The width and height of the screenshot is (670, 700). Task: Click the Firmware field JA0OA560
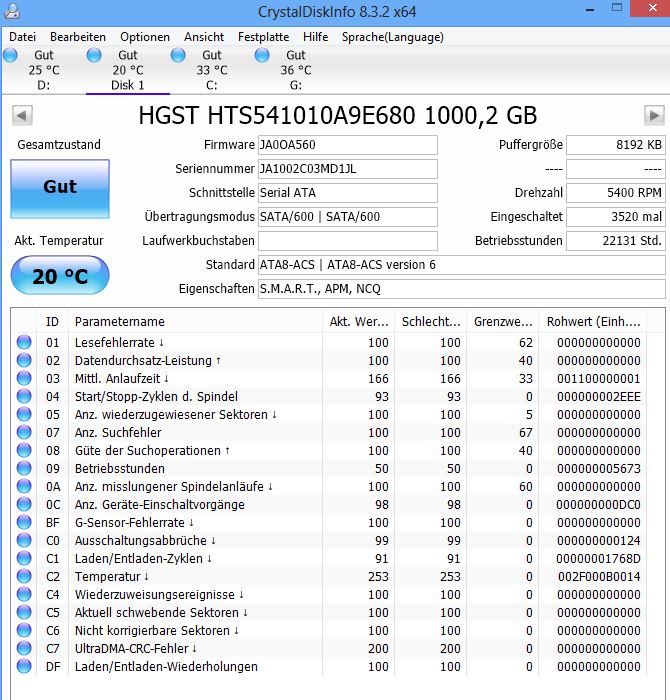click(x=348, y=145)
